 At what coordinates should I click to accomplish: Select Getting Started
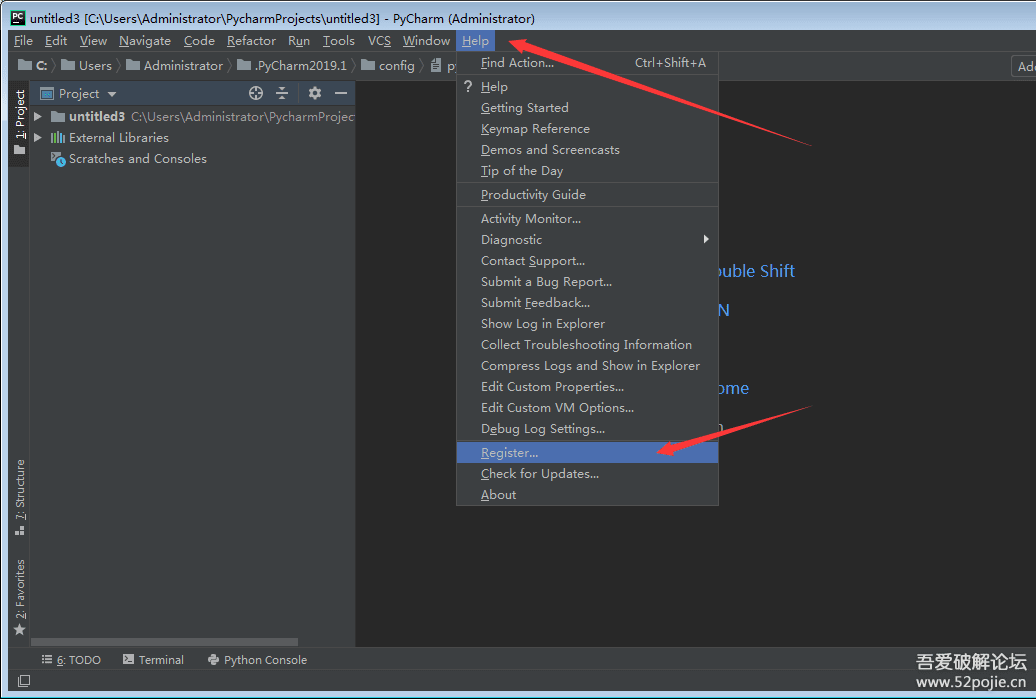pos(587,108)
